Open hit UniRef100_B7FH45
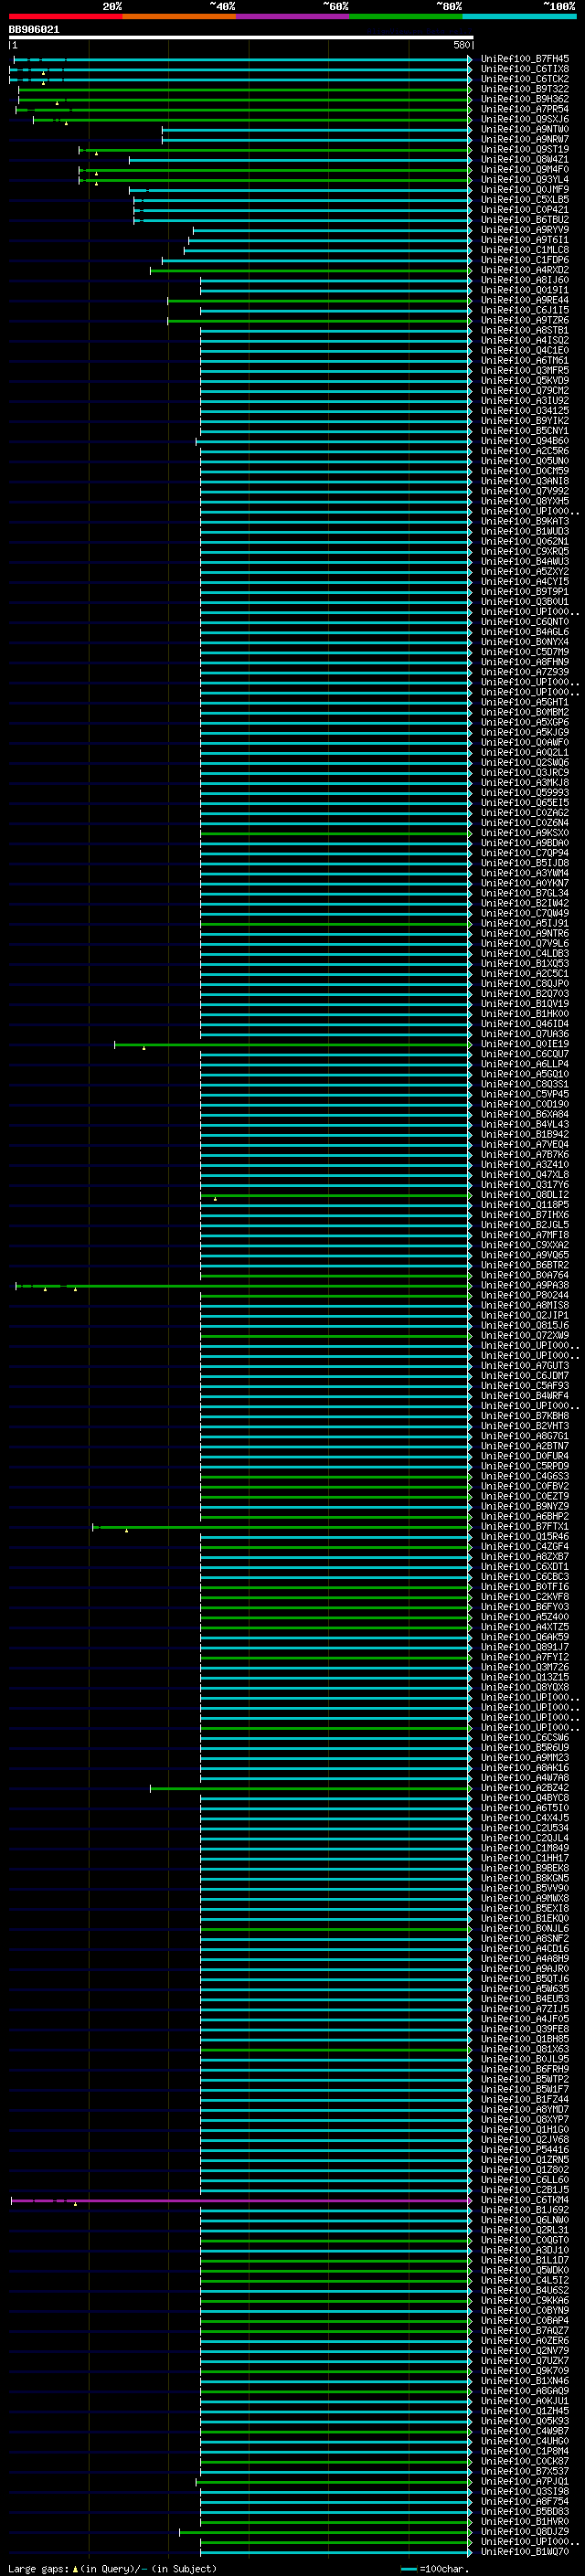585x2576 pixels. (524, 59)
